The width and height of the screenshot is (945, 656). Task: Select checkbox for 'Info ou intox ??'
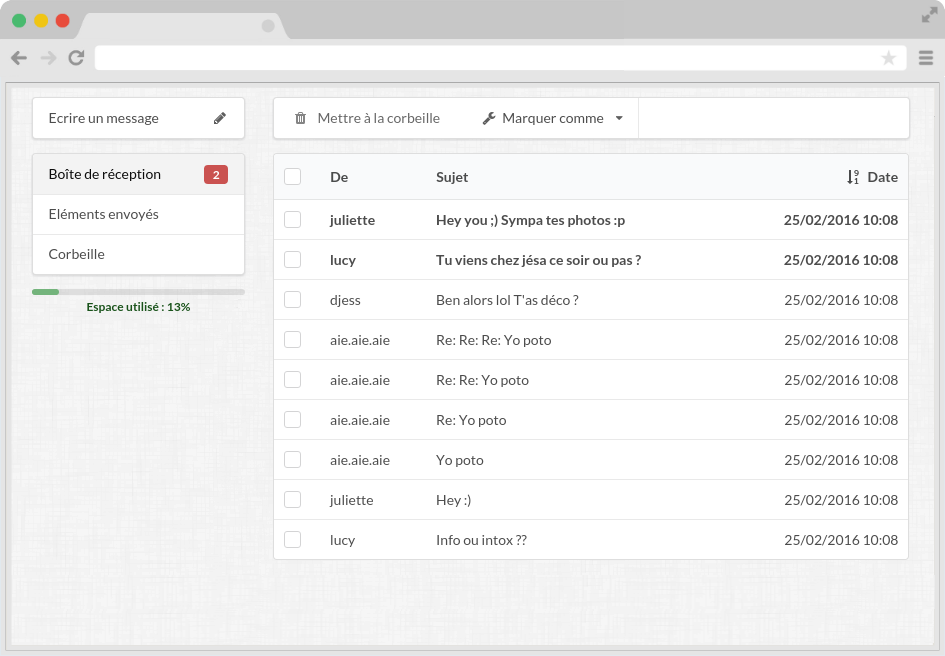pos(292,540)
